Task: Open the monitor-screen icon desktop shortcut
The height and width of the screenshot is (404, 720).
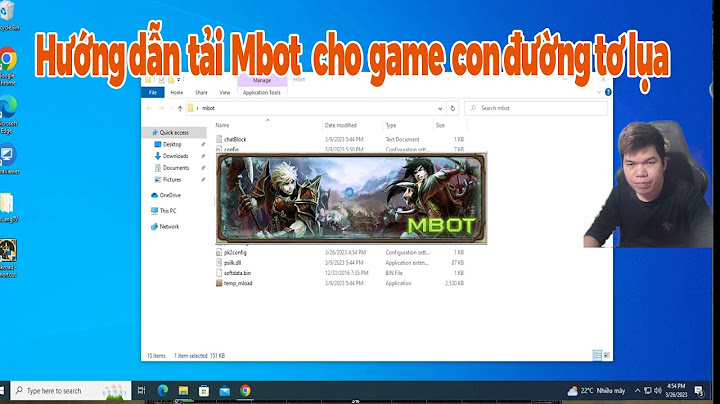Action: (x=8, y=159)
